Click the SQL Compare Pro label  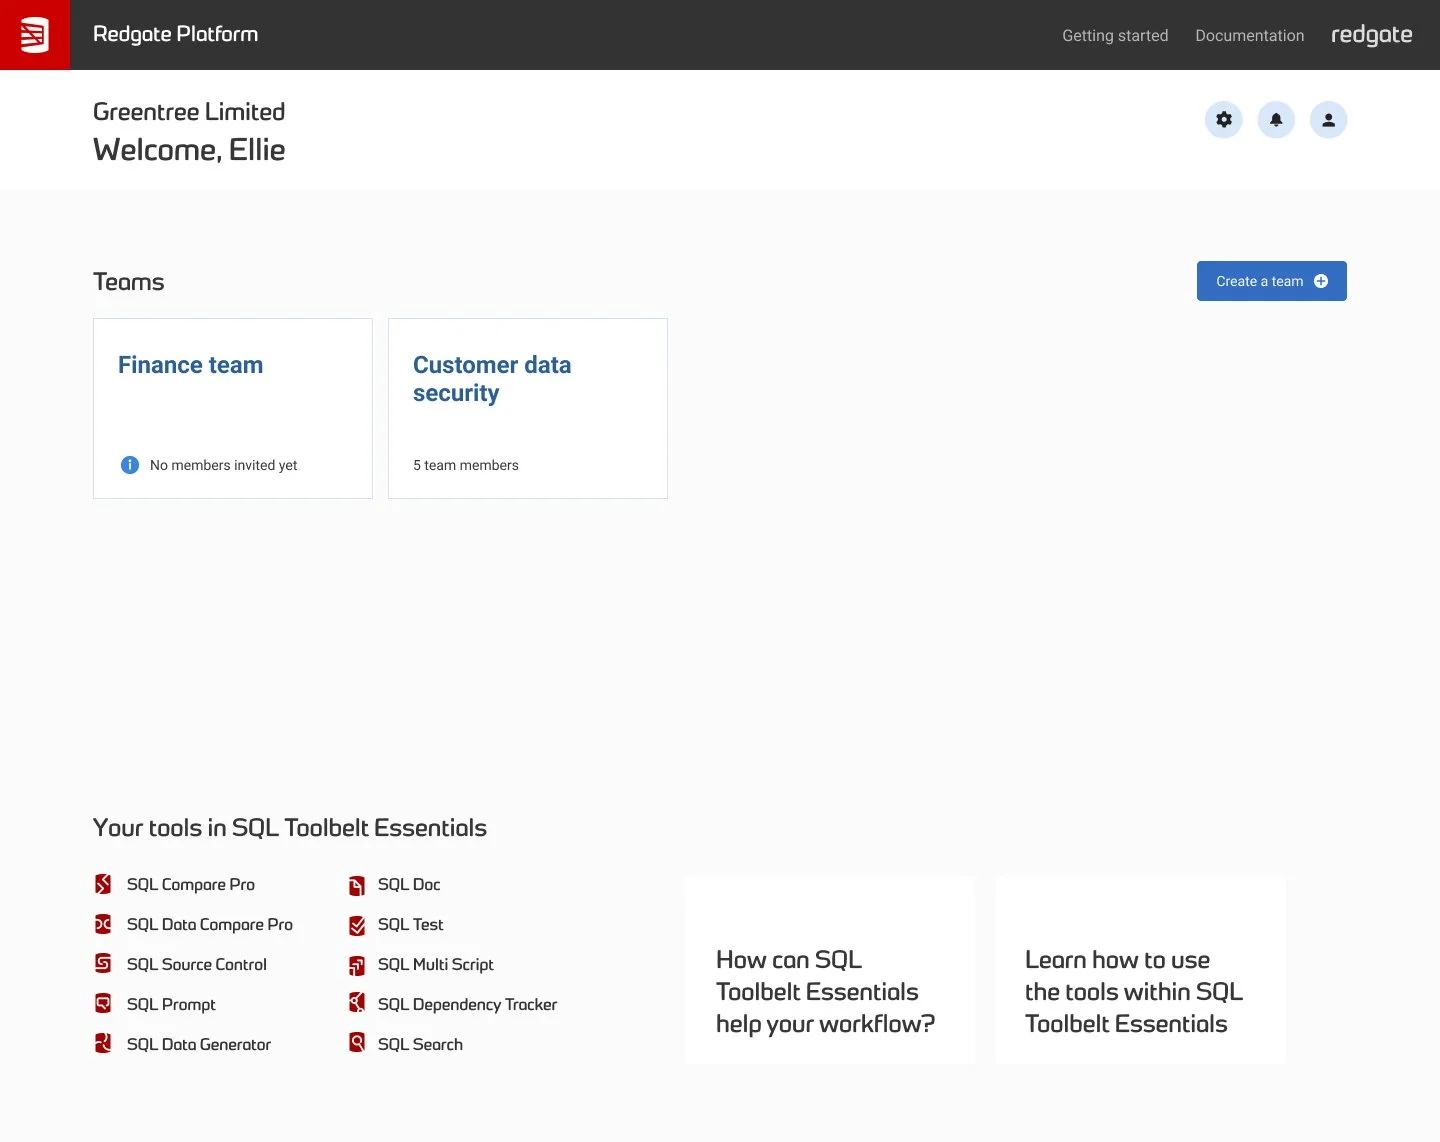point(191,884)
